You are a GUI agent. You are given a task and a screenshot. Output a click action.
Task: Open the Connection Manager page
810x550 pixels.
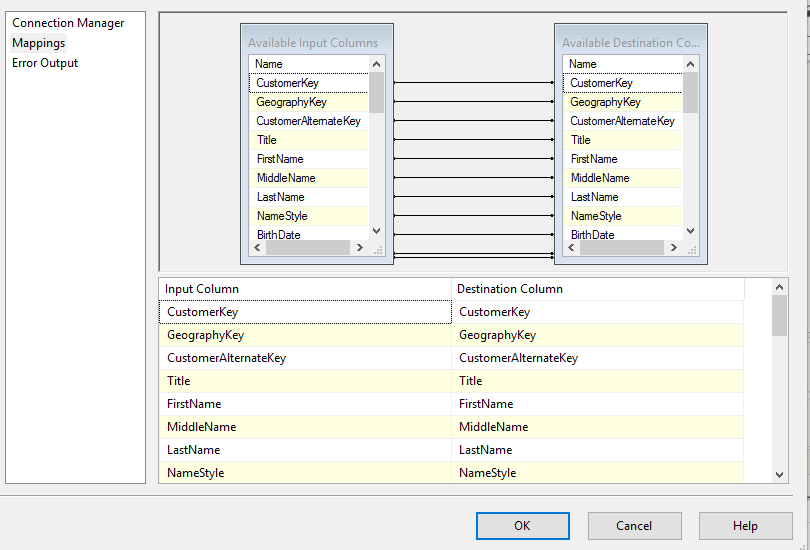click(68, 23)
